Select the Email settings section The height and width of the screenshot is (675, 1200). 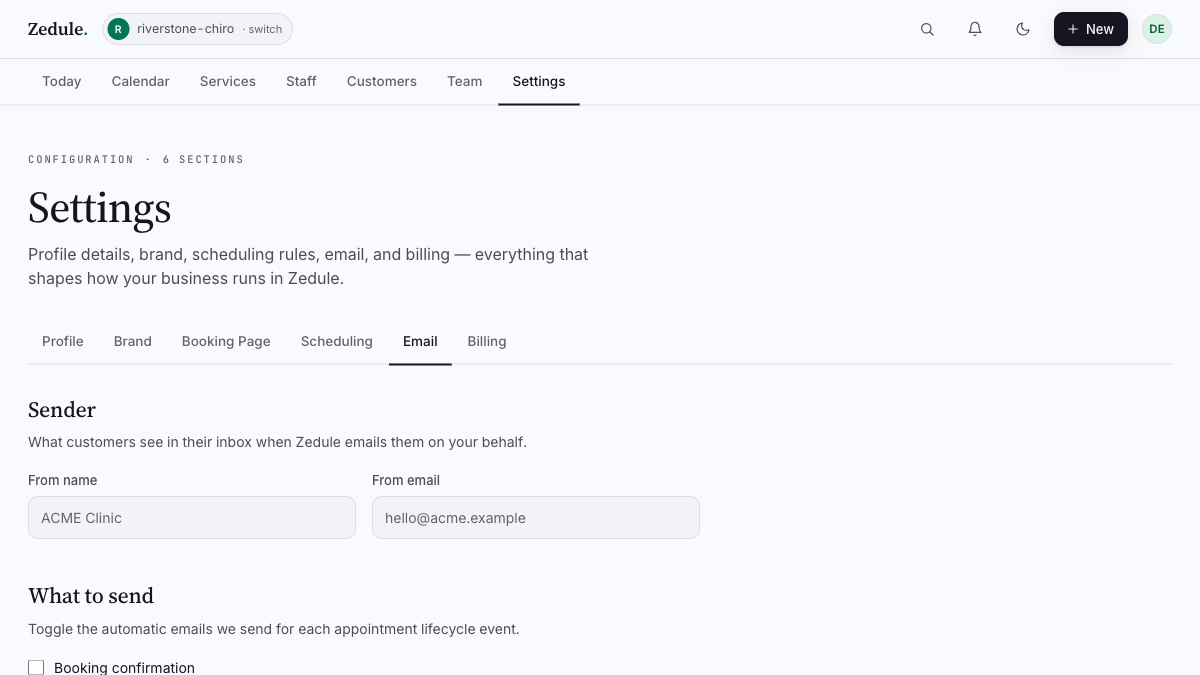pyautogui.click(x=420, y=341)
